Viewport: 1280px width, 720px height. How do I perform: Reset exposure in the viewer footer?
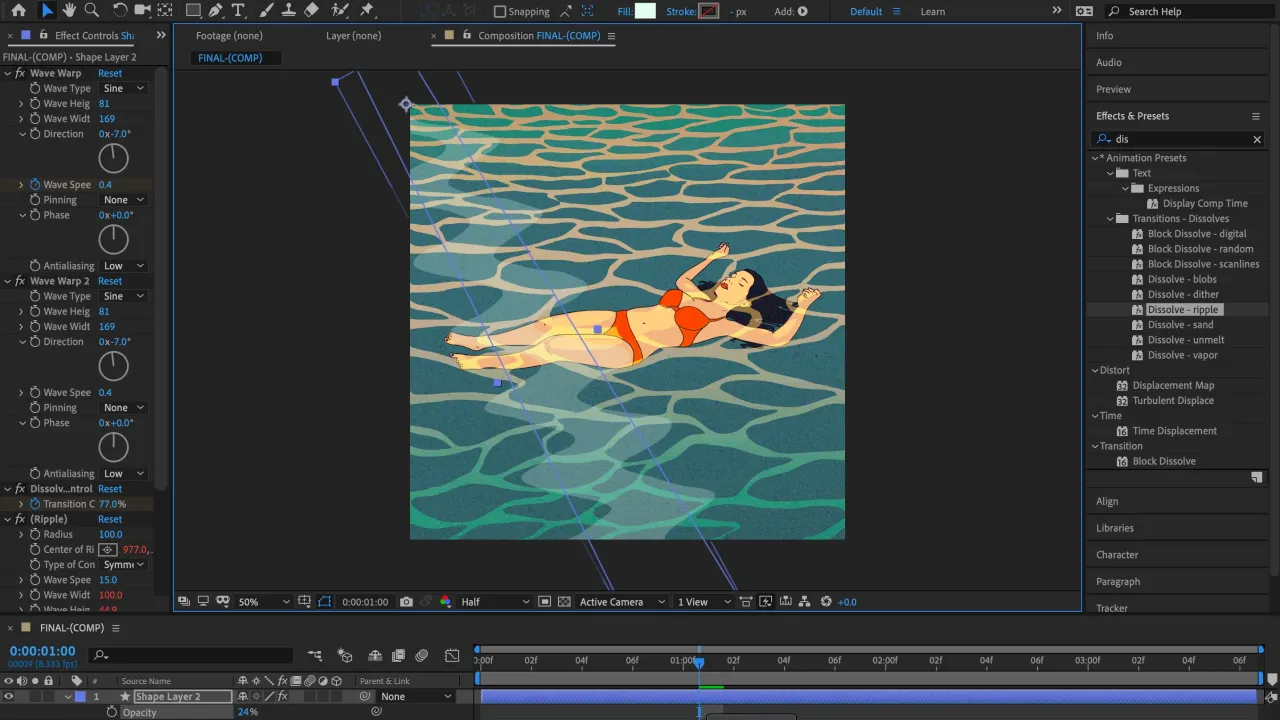[826, 602]
